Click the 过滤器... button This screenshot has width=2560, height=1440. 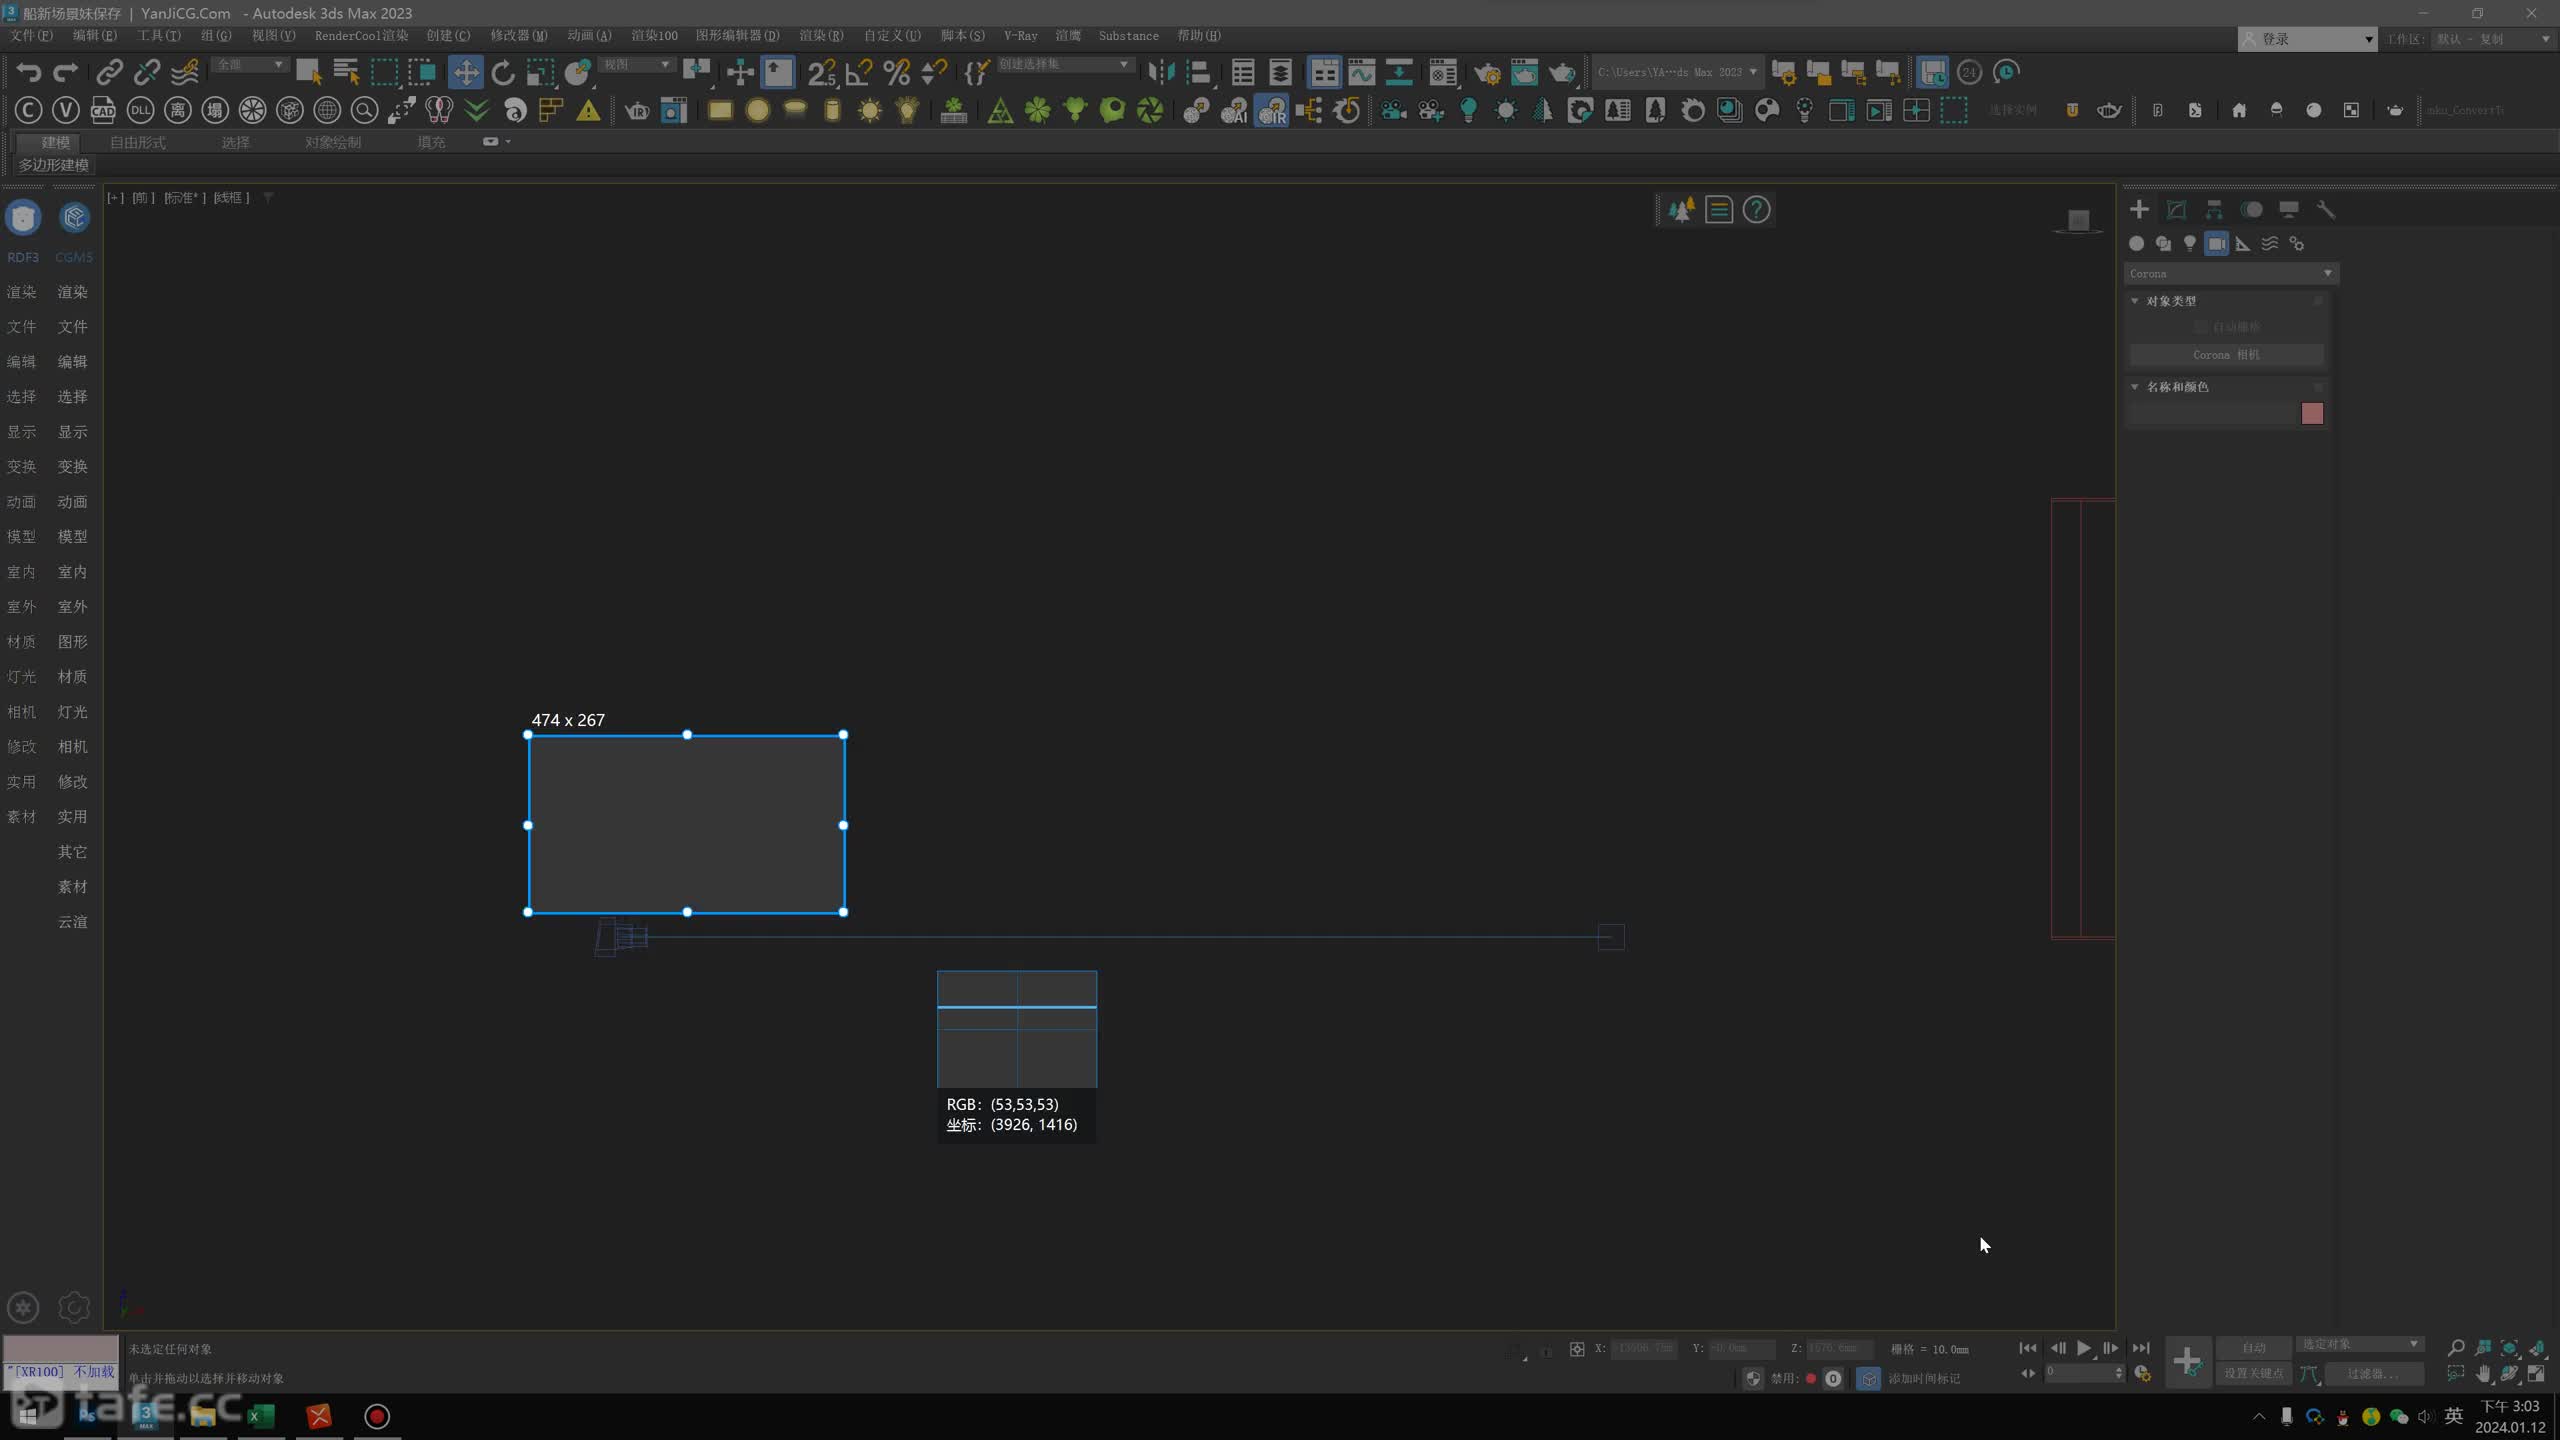click(2373, 1373)
